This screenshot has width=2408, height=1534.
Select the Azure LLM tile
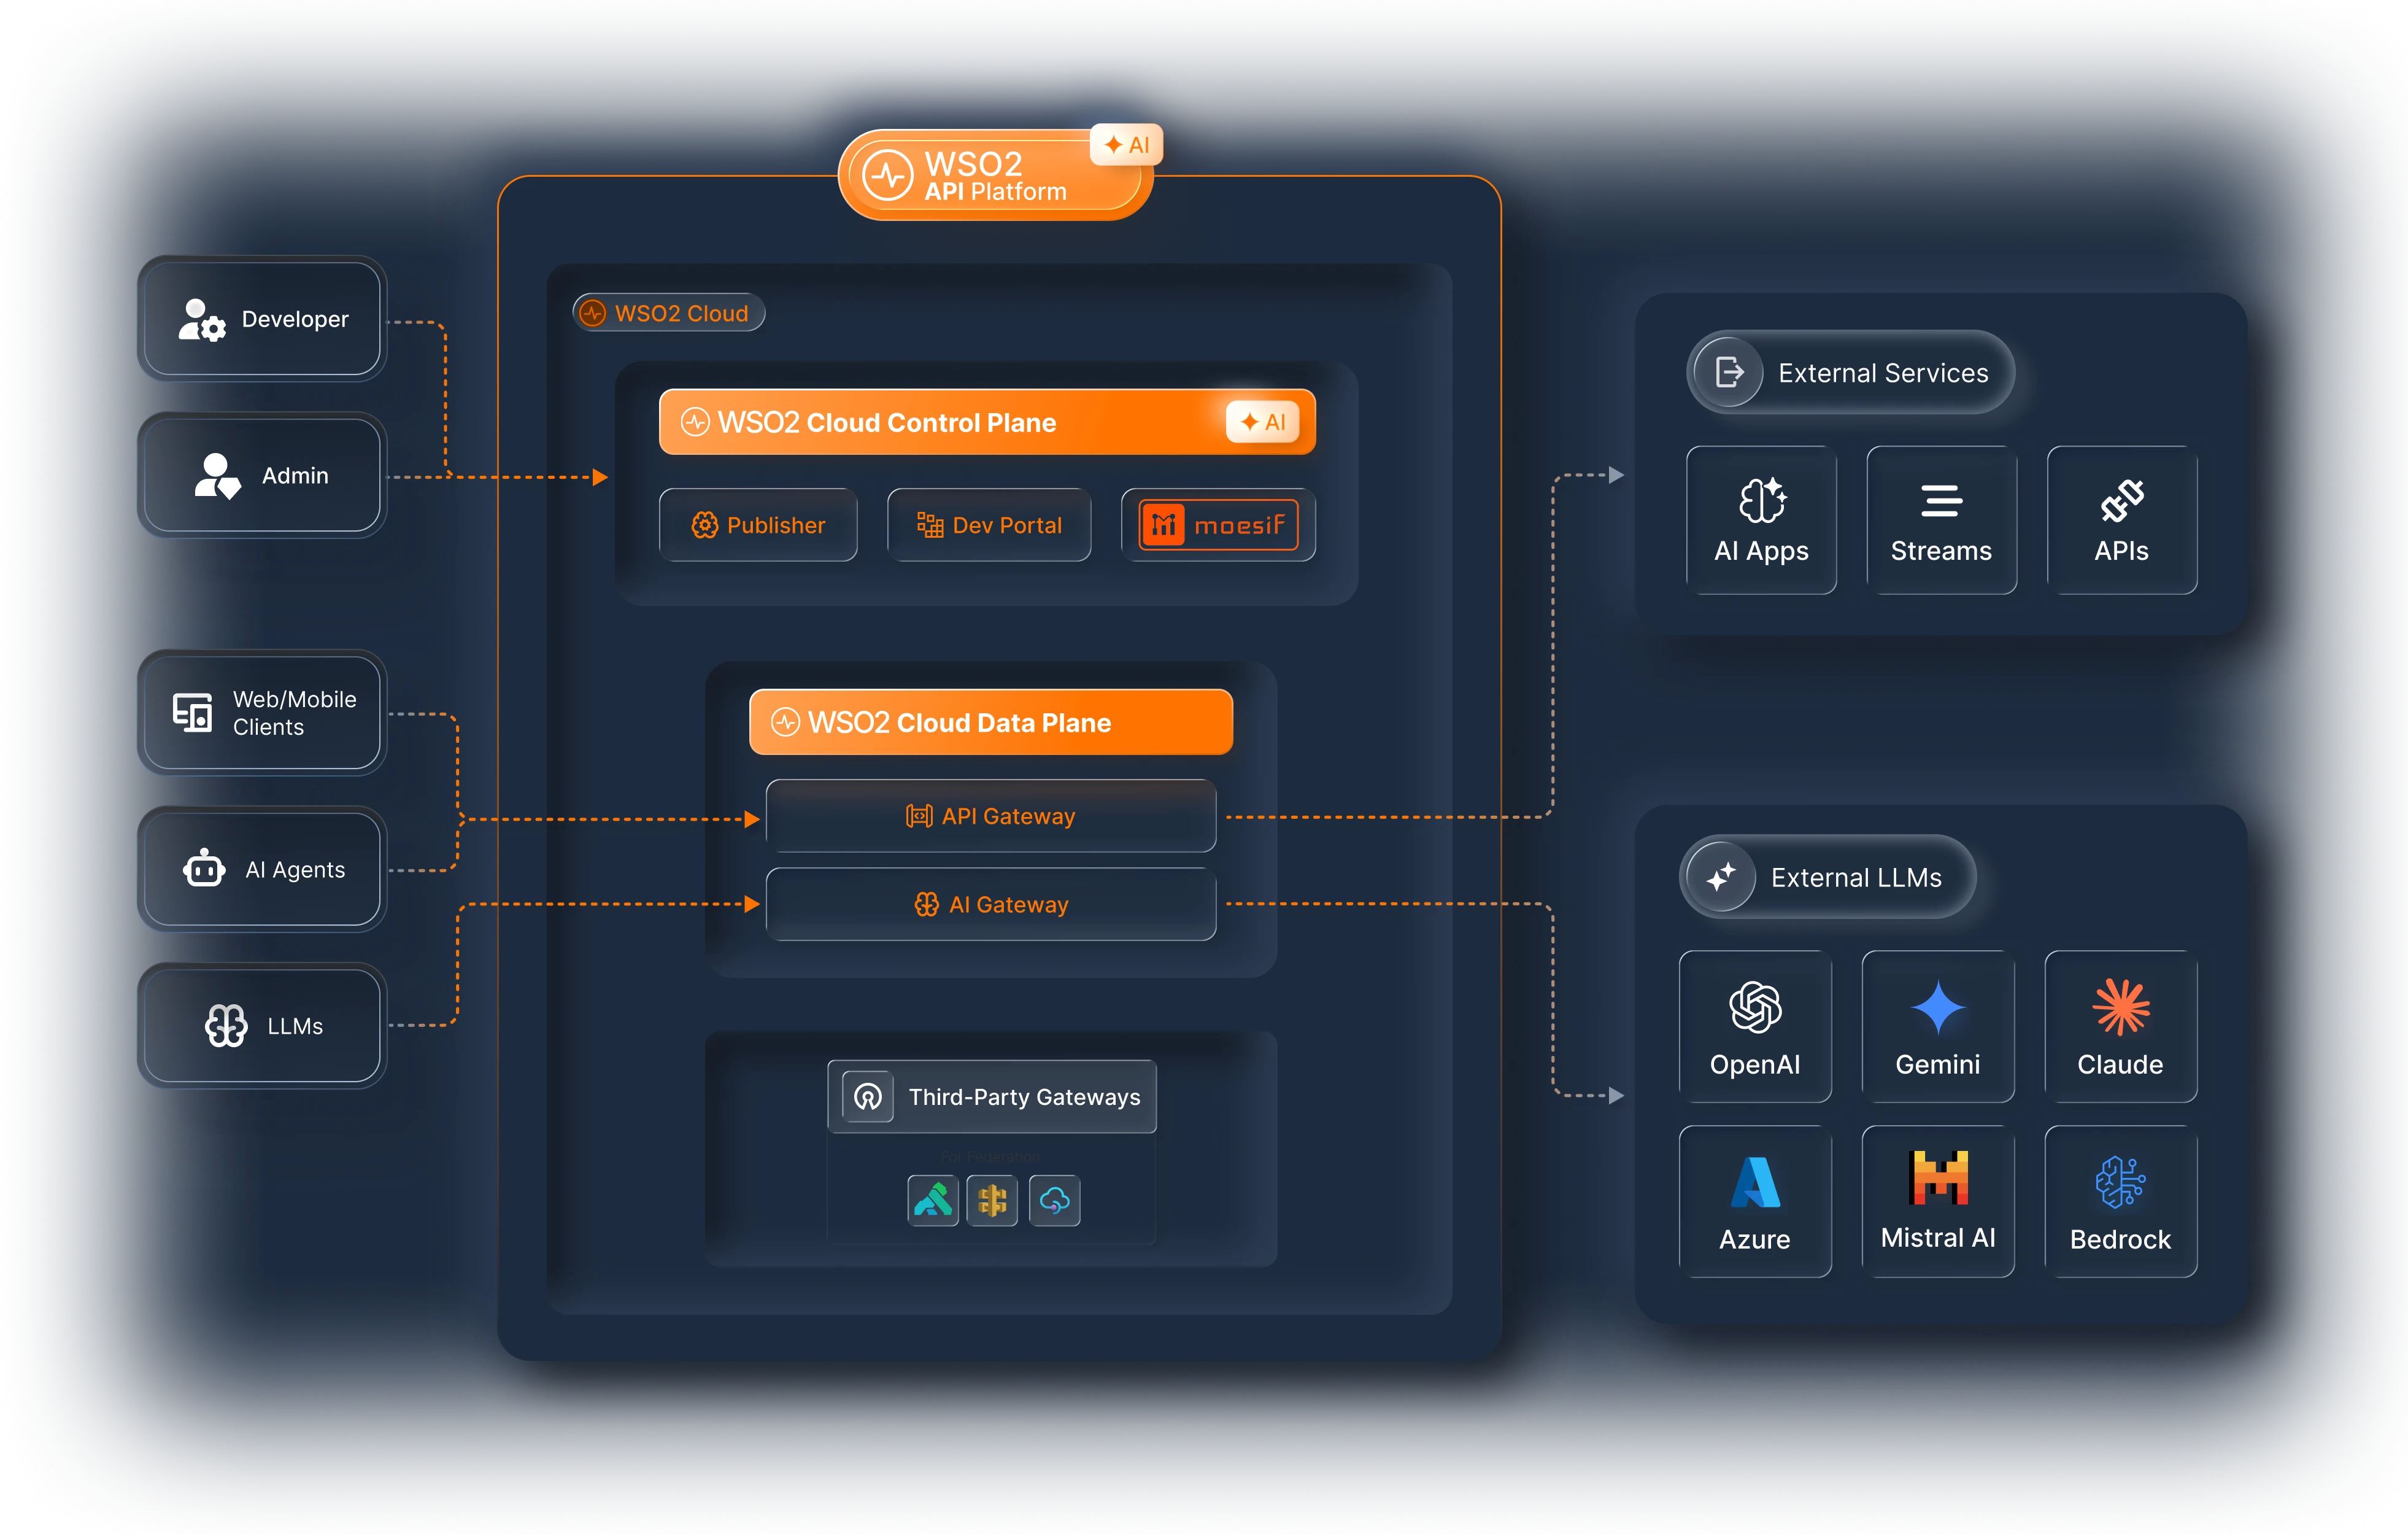click(1755, 1201)
